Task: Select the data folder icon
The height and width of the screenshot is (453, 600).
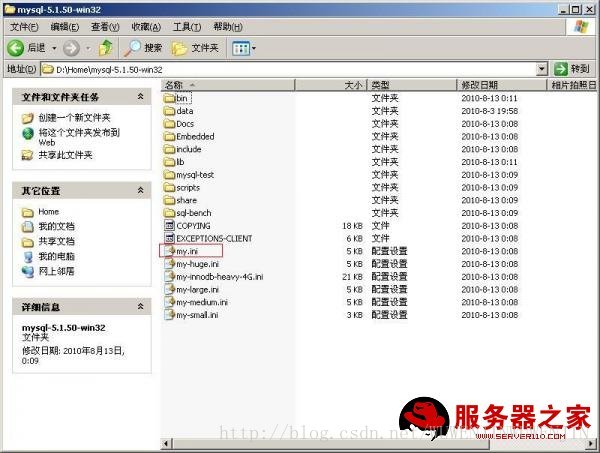Action: coord(170,111)
